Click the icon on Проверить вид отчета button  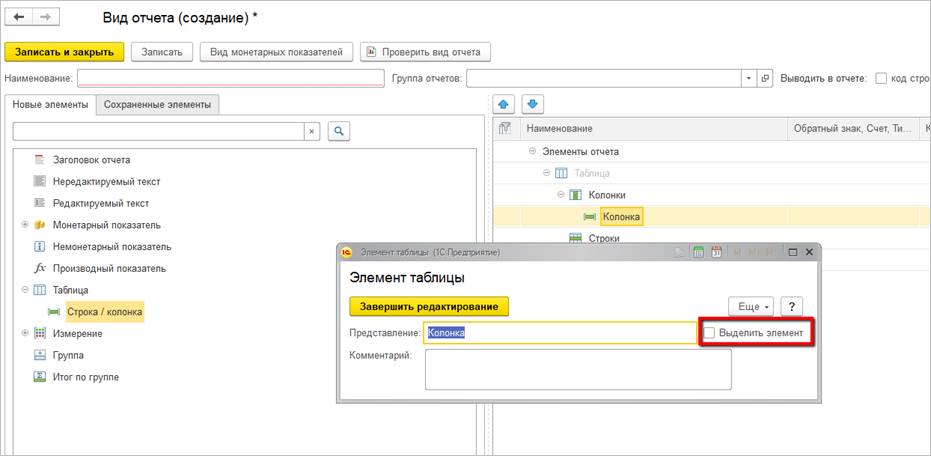click(372, 52)
